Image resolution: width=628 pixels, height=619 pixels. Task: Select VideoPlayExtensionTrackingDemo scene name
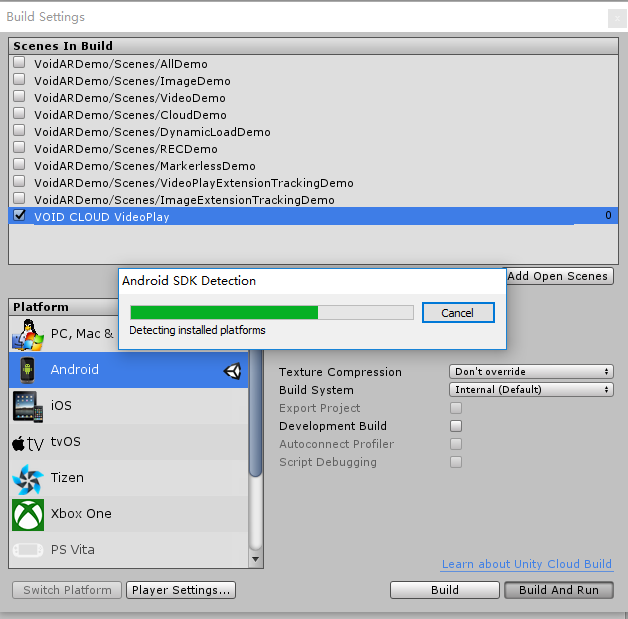point(194,183)
